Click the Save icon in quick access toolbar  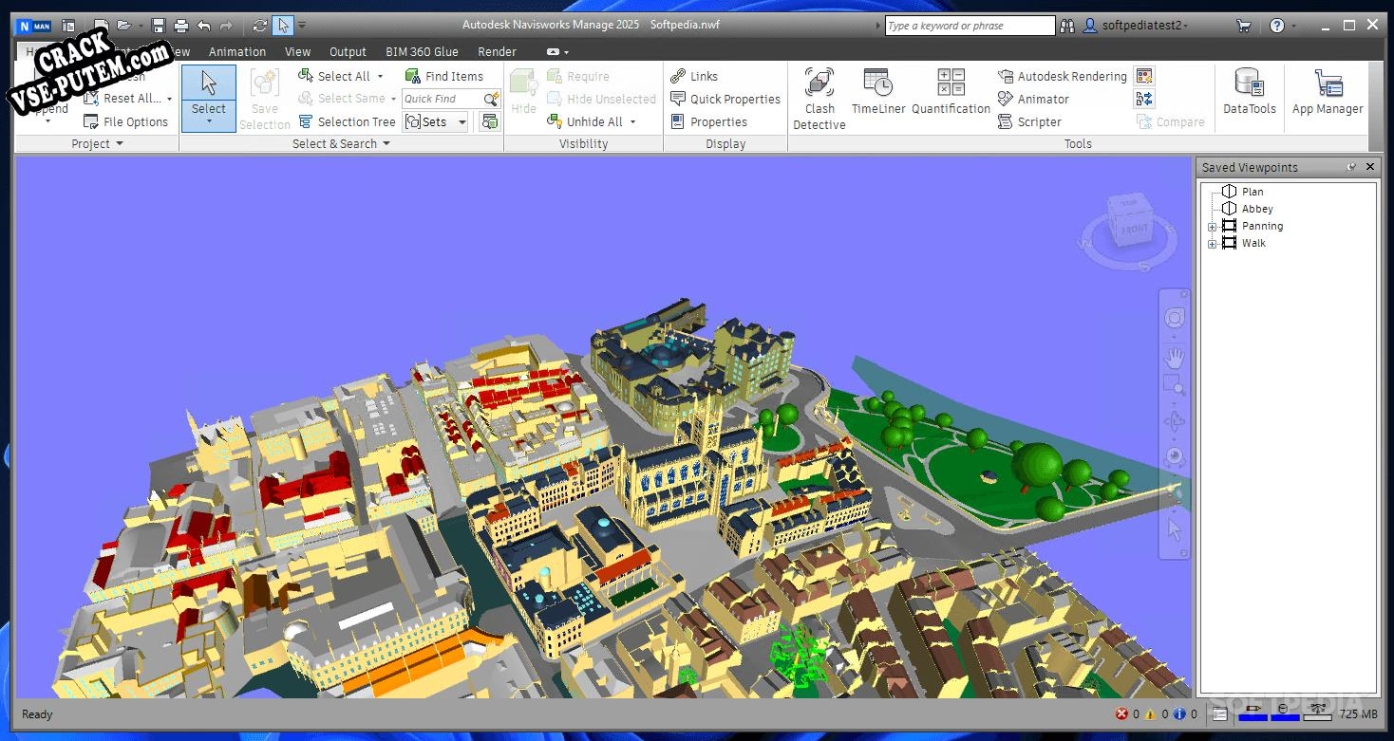(158, 26)
